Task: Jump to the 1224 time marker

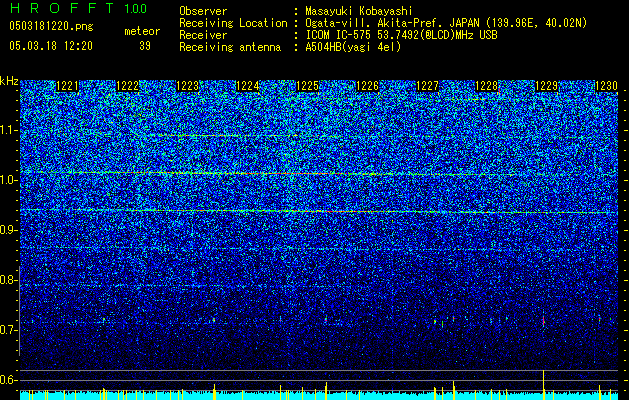Action: [247, 86]
